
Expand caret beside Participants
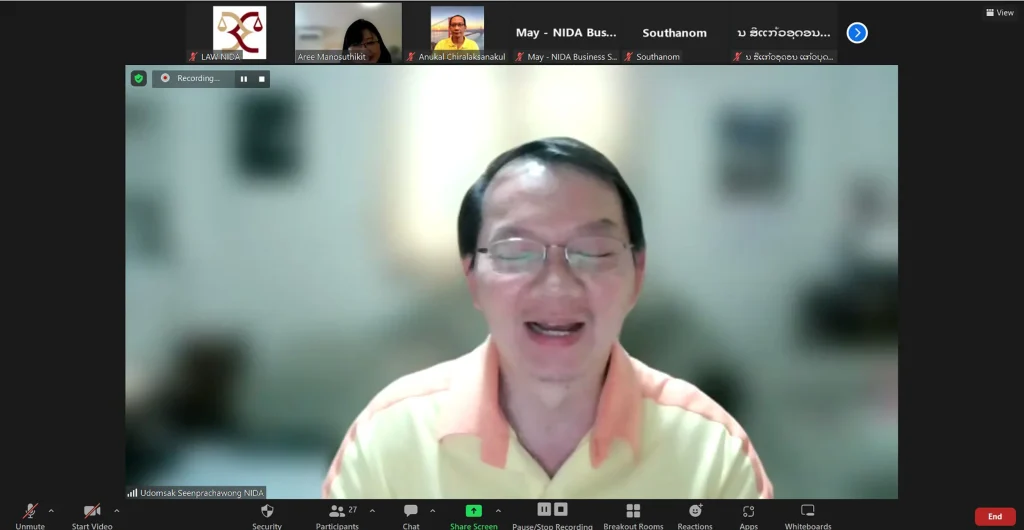coord(372,511)
